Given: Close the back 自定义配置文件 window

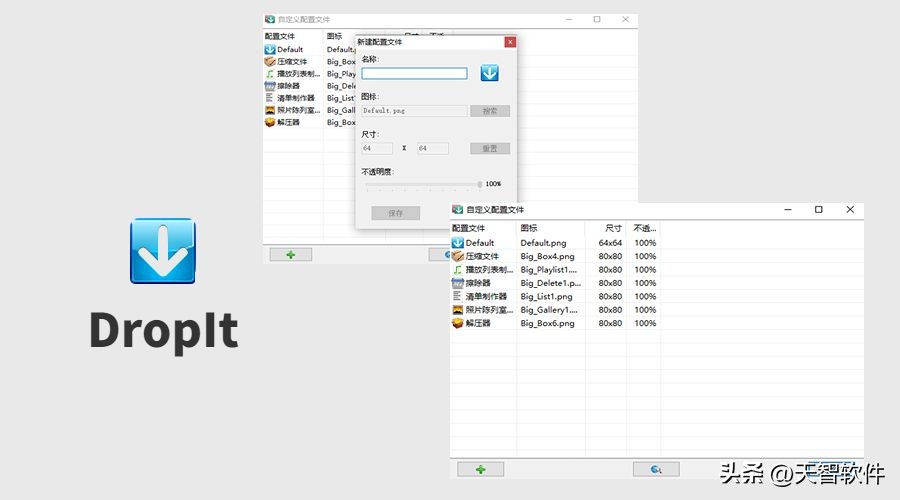Looking at the screenshot, I should coord(625,20).
